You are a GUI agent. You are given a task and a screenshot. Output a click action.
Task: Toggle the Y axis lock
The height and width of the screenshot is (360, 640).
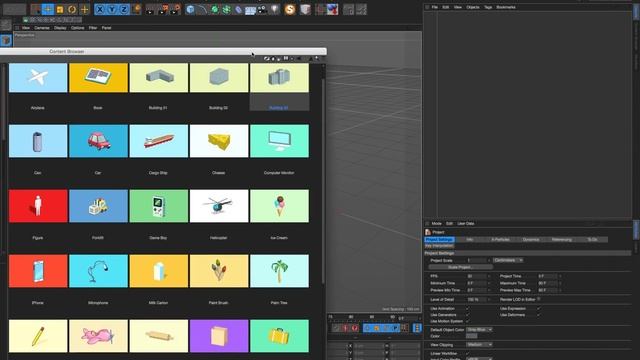point(112,9)
